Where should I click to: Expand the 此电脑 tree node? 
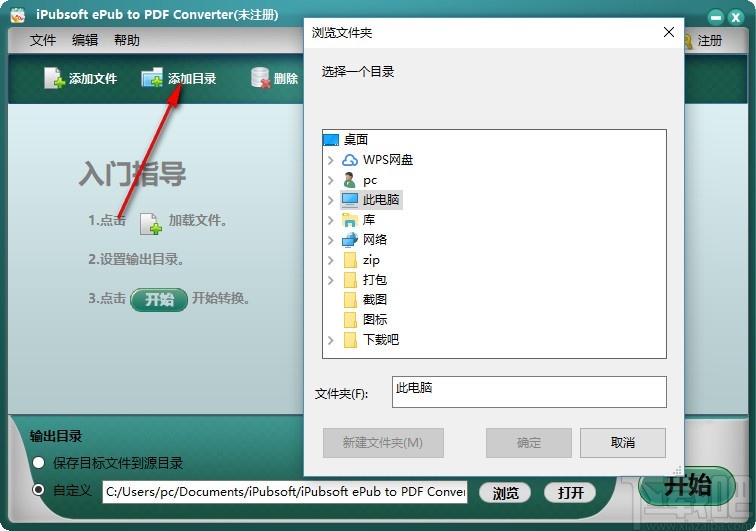331,200
